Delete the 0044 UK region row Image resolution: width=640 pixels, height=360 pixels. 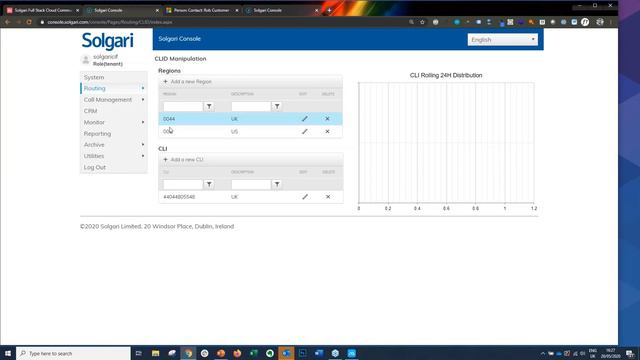point(327,119)
